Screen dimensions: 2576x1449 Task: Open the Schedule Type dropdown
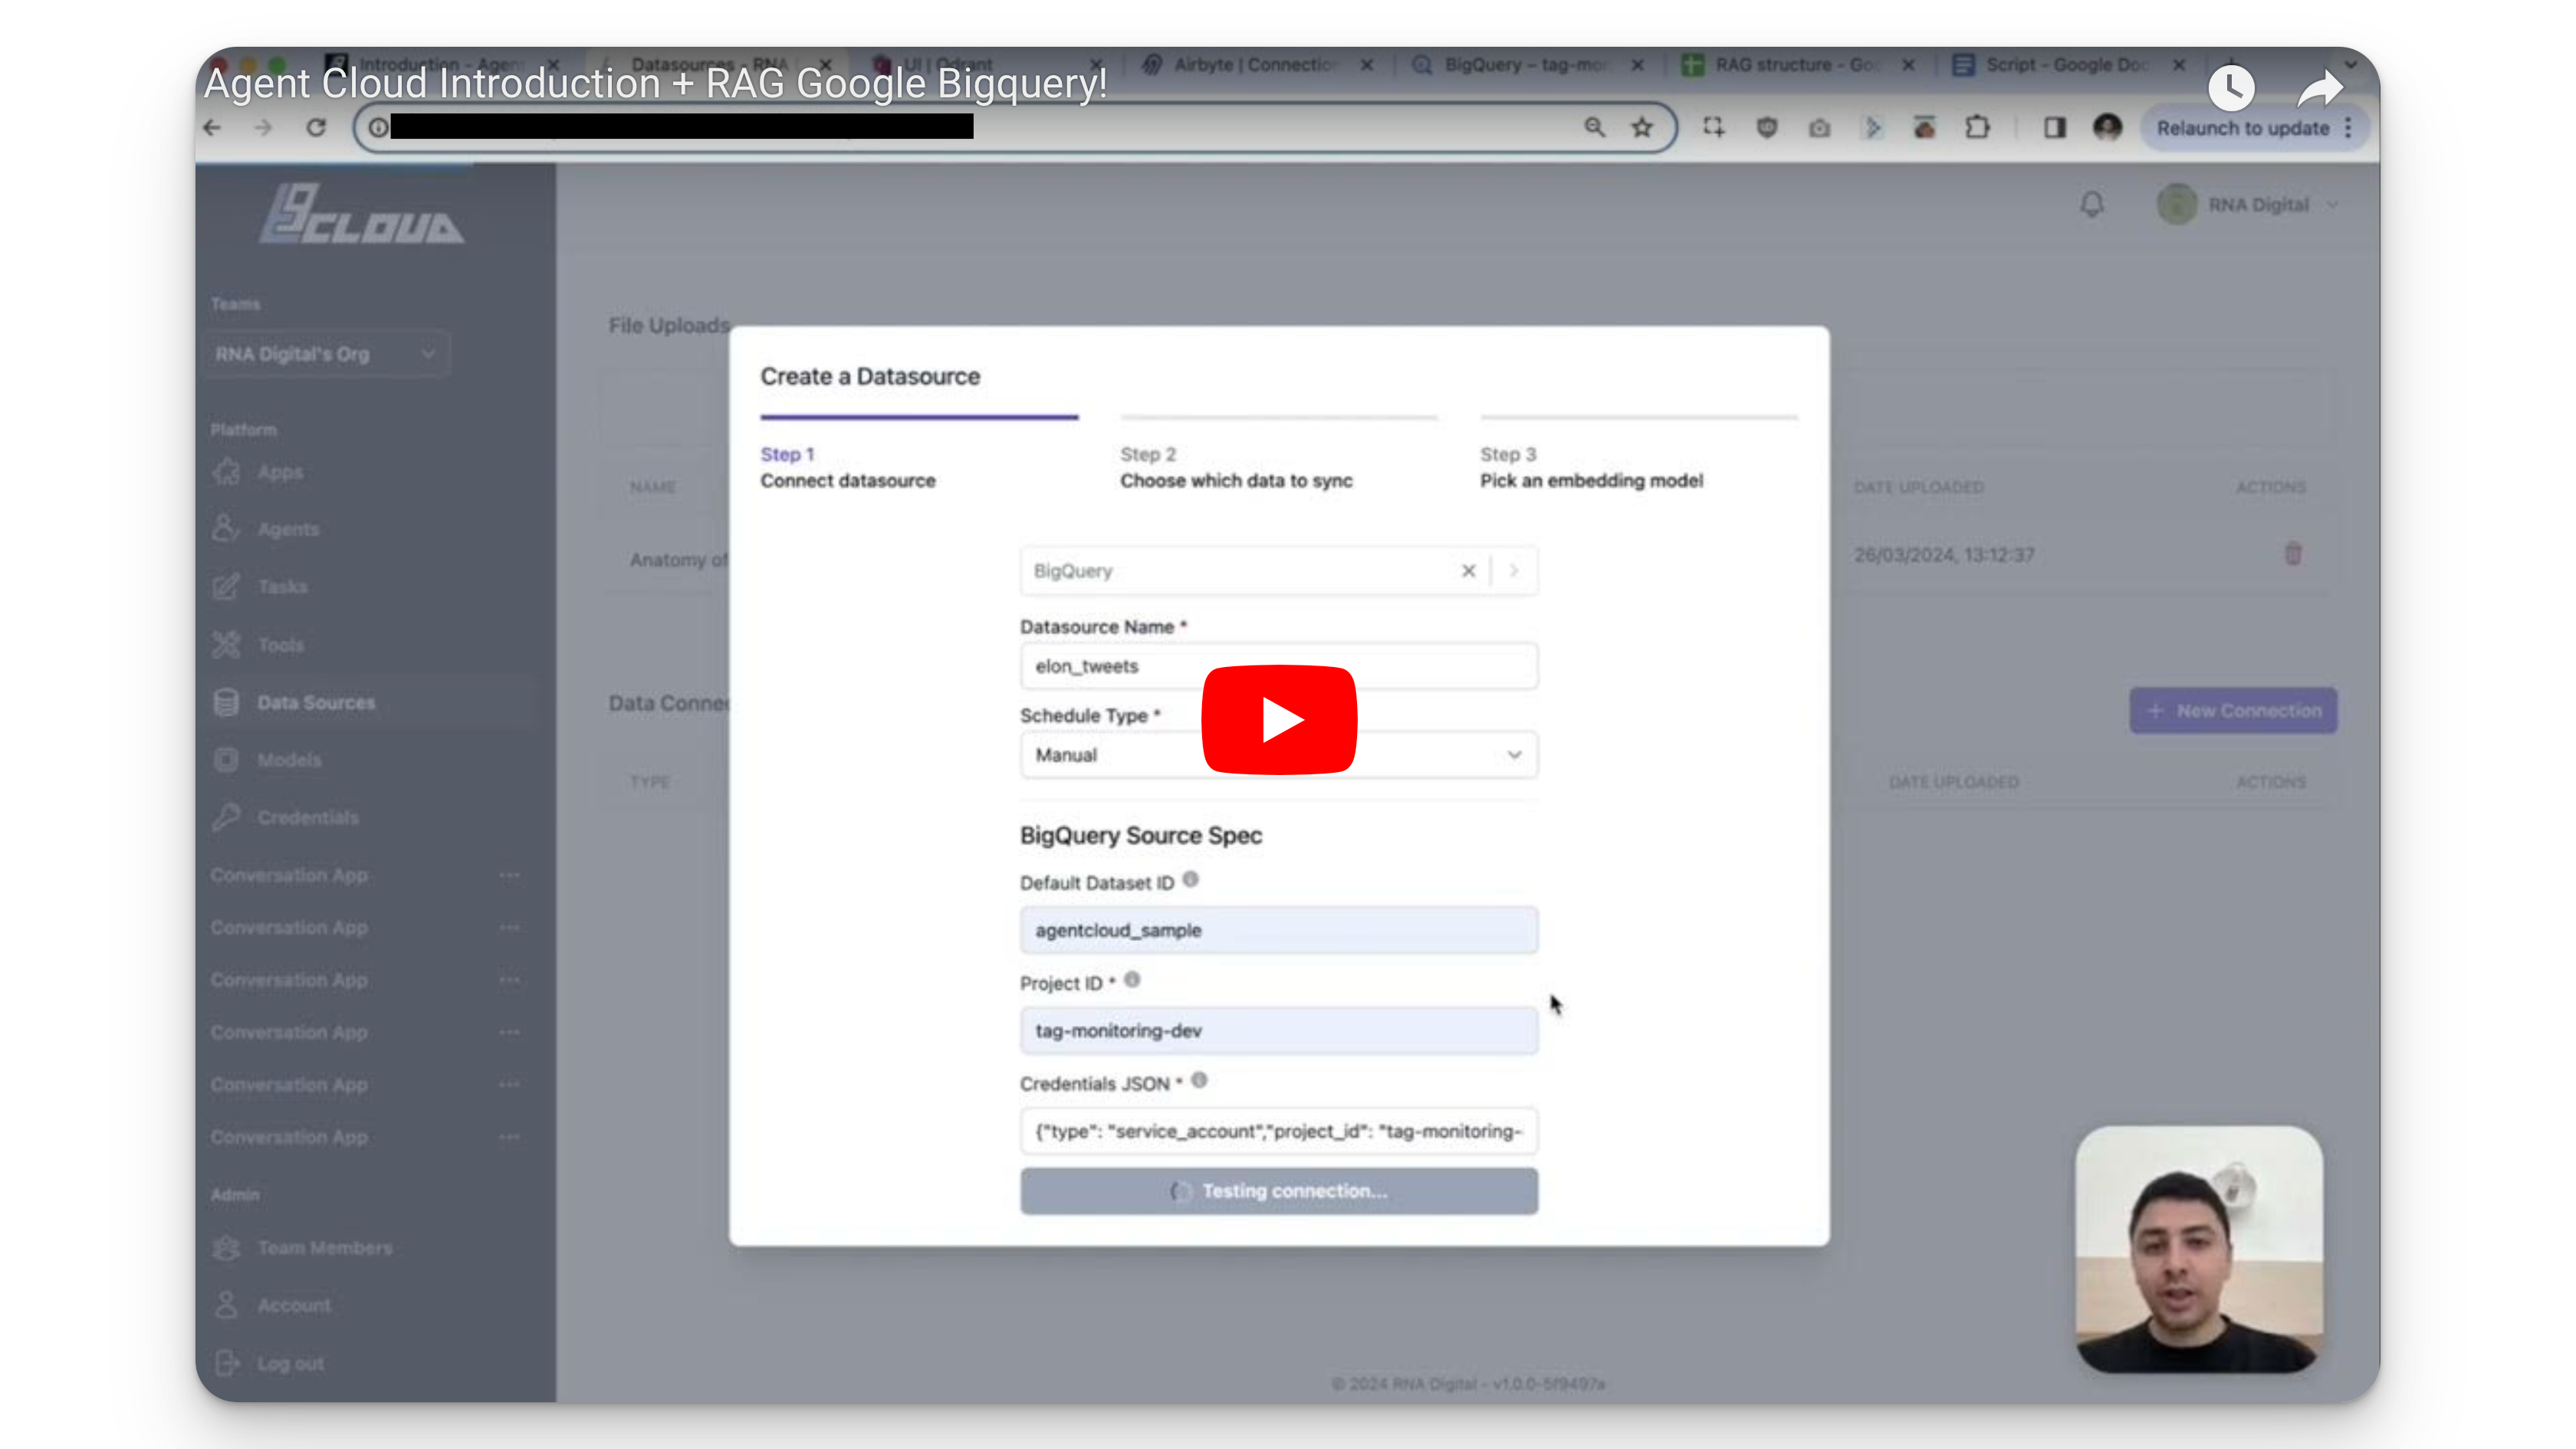click(x=1279, y=755)
